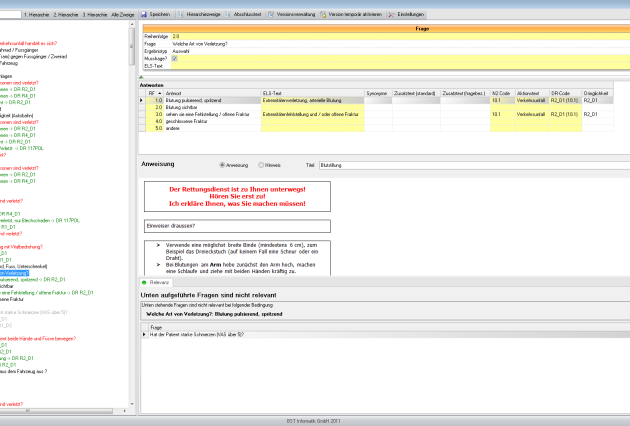Select answer 'geschlossene Fraktur'
Screen dimensions: 630x426
click(213, 121)
